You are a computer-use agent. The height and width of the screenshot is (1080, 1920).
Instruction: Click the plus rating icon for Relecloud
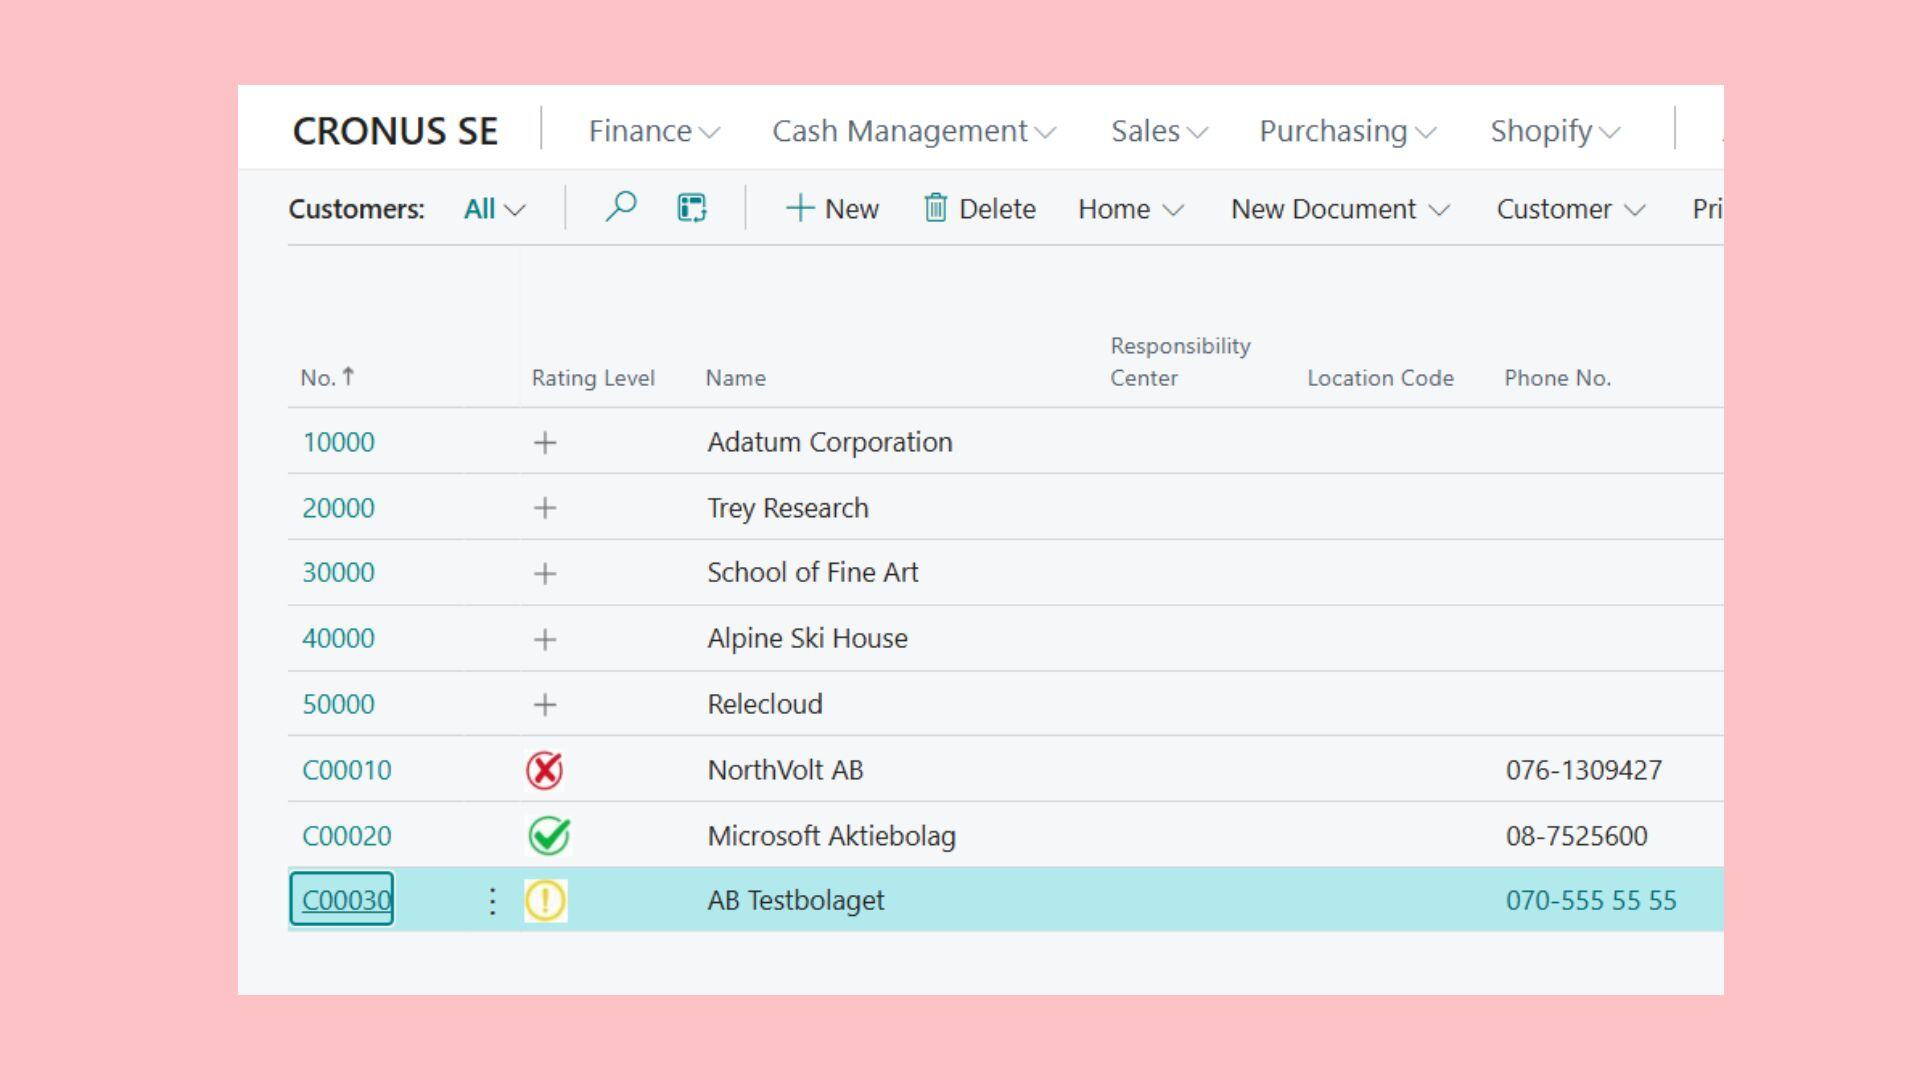545,705
